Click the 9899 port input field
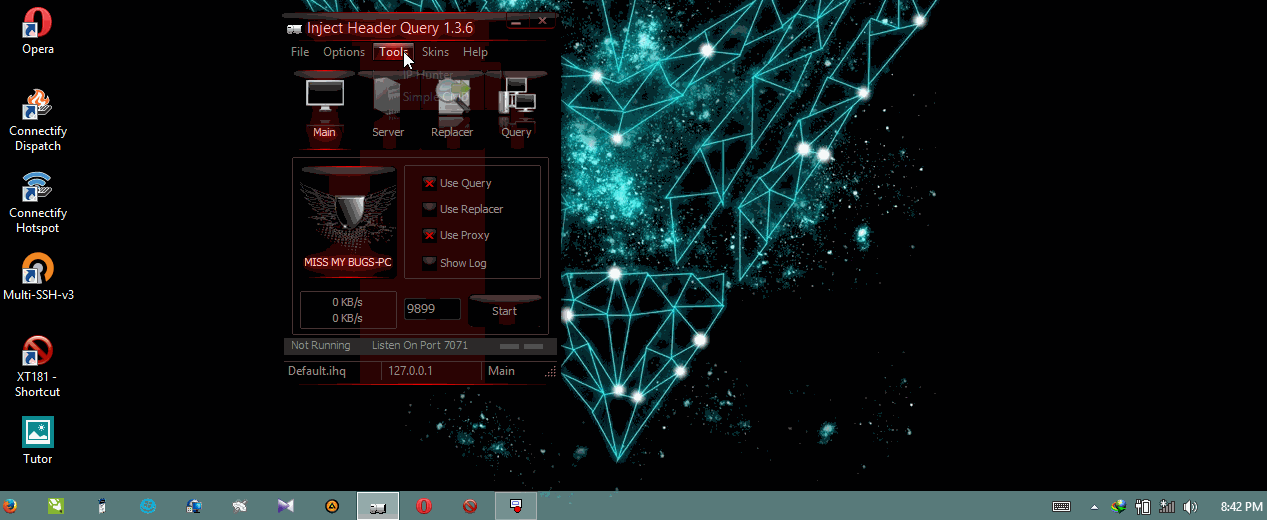This screenshot has height=520, width=1267. [x=432, y=309]
